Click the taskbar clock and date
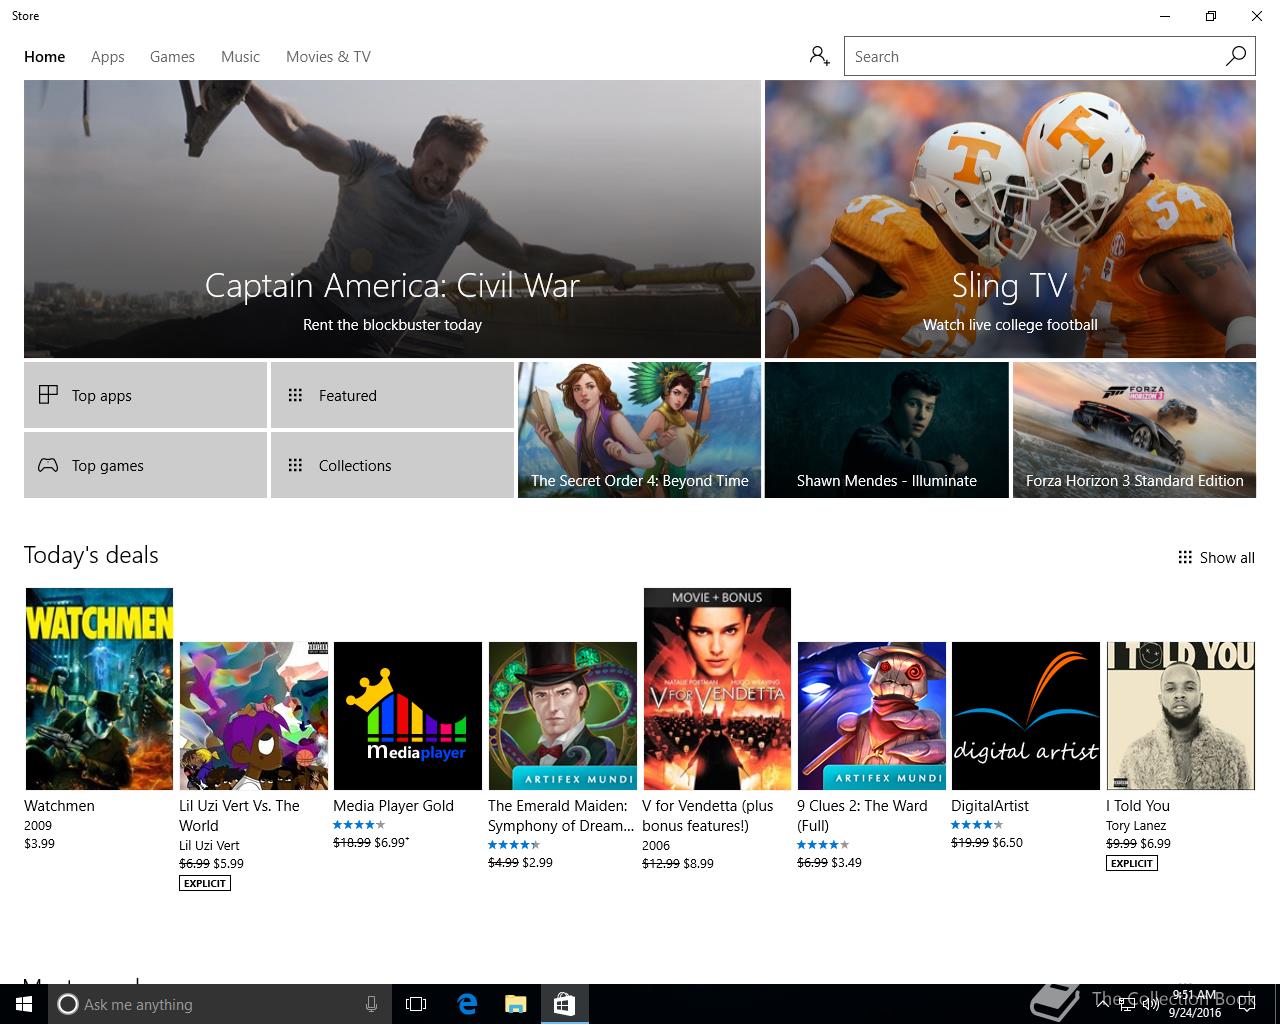This screenshot has width=1280, height=1024. (1195, 1004)
